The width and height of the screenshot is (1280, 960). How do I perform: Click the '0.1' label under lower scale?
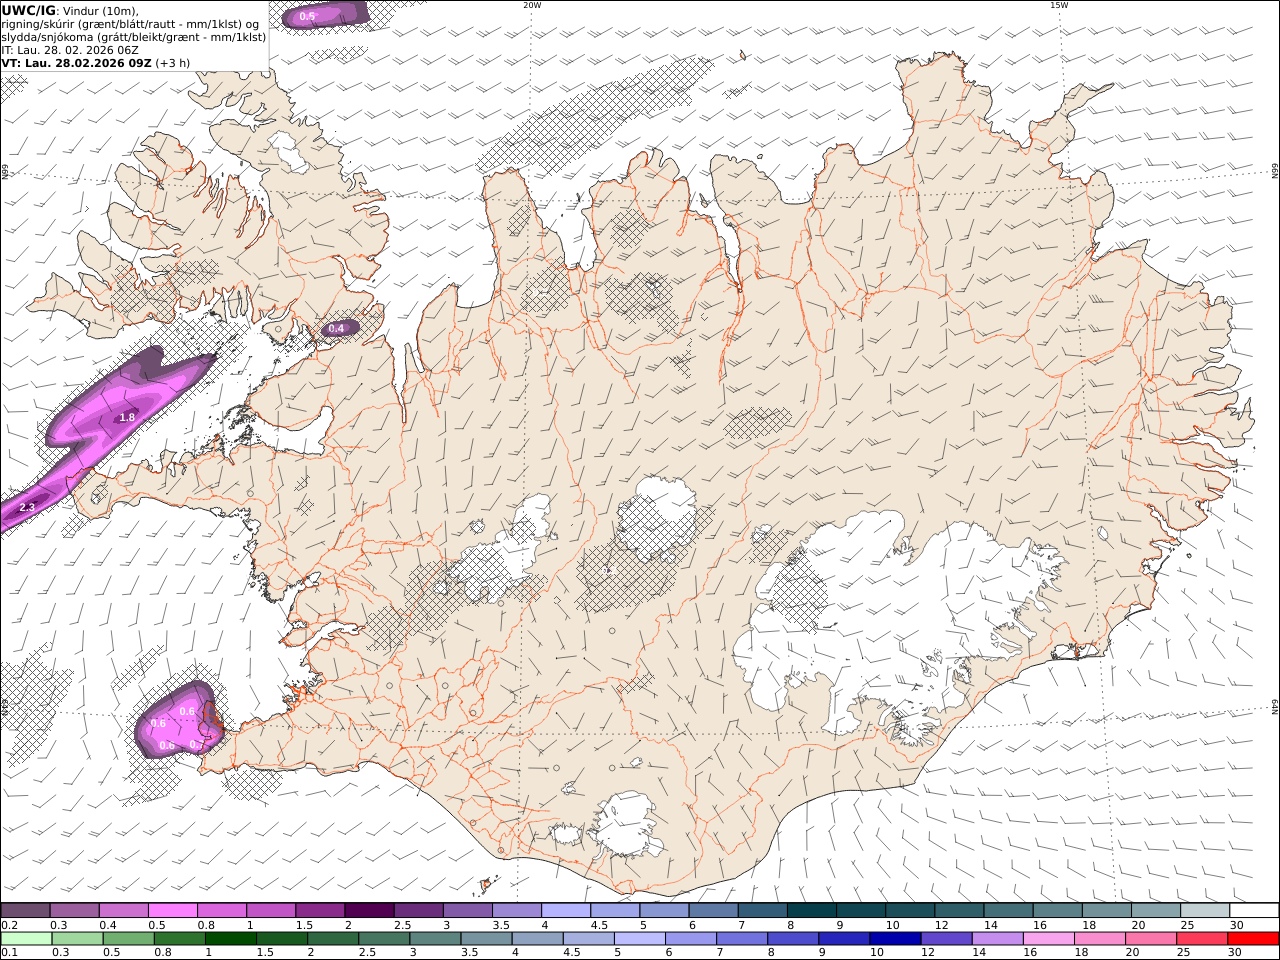pos(9,953)
